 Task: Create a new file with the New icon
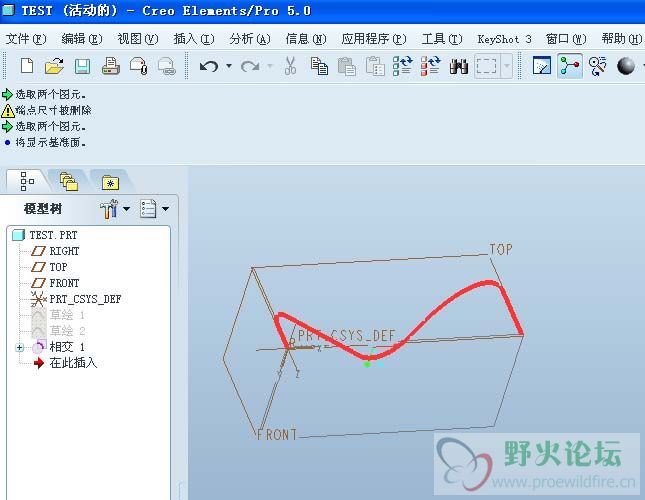click(27, 66)
